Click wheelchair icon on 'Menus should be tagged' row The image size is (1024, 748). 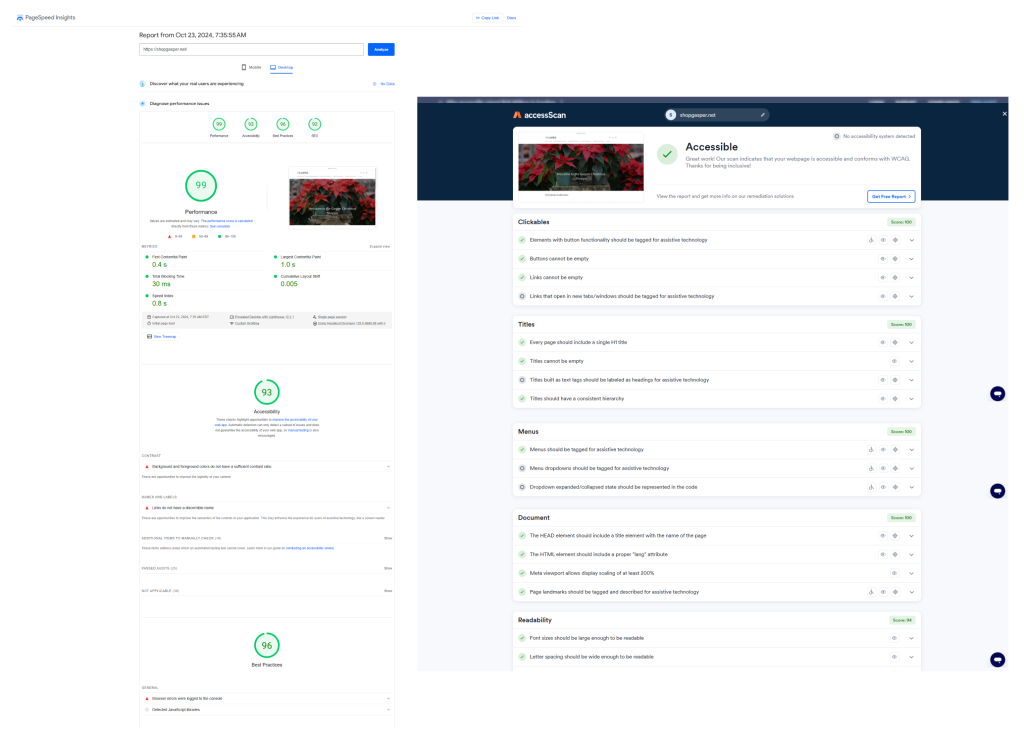click(x=870, y=449)
